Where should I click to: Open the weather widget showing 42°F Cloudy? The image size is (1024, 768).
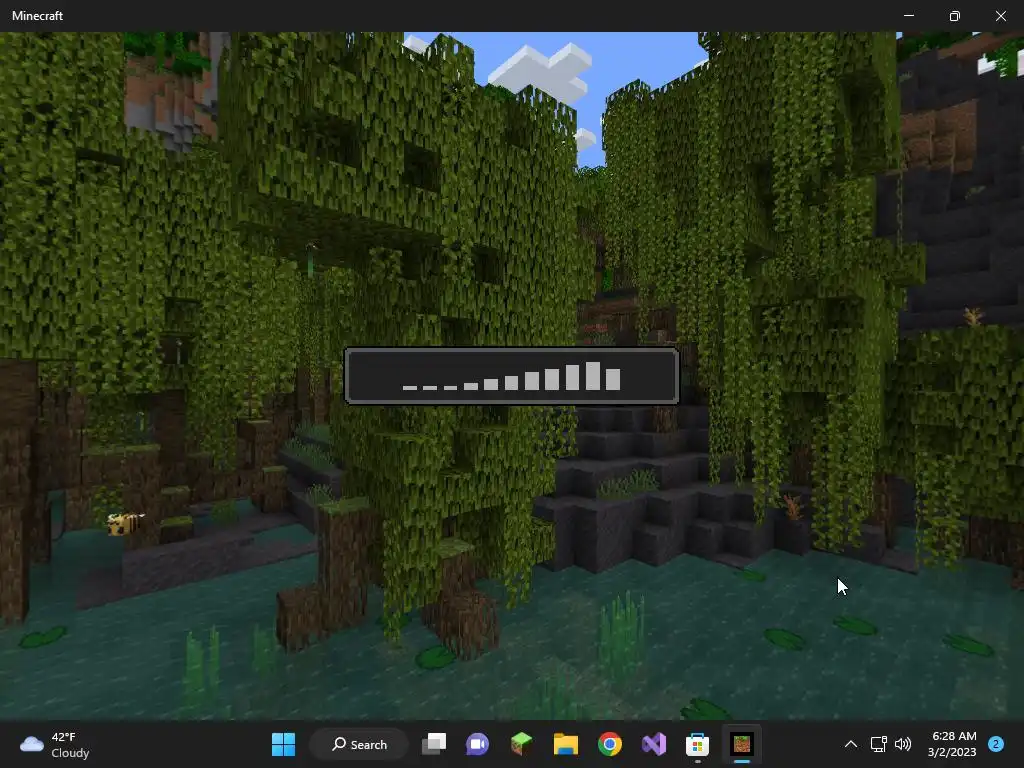pyautogui.click(x=55, y=744)
